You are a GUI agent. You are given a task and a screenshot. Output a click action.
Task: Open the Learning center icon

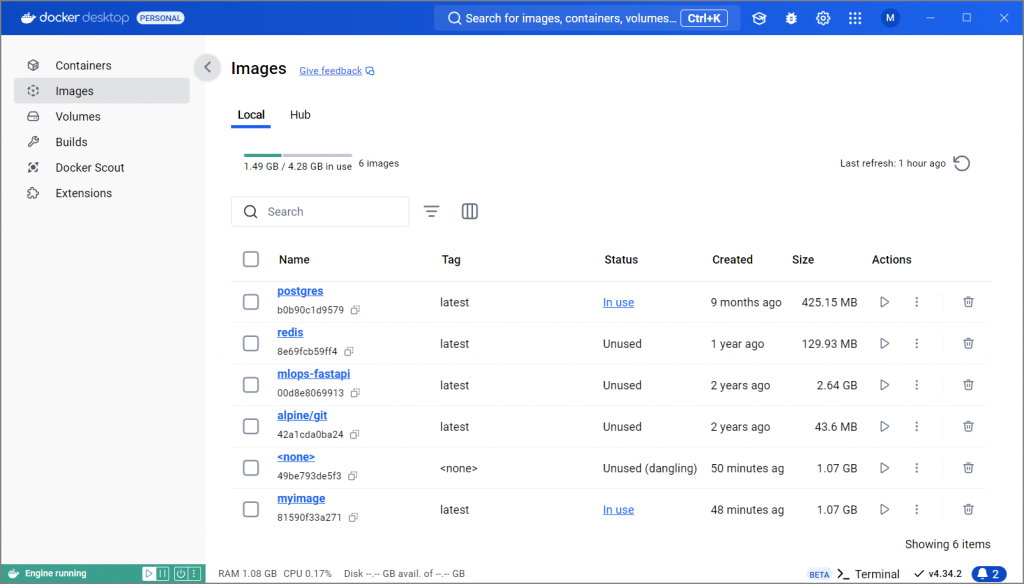coord(759,18)
